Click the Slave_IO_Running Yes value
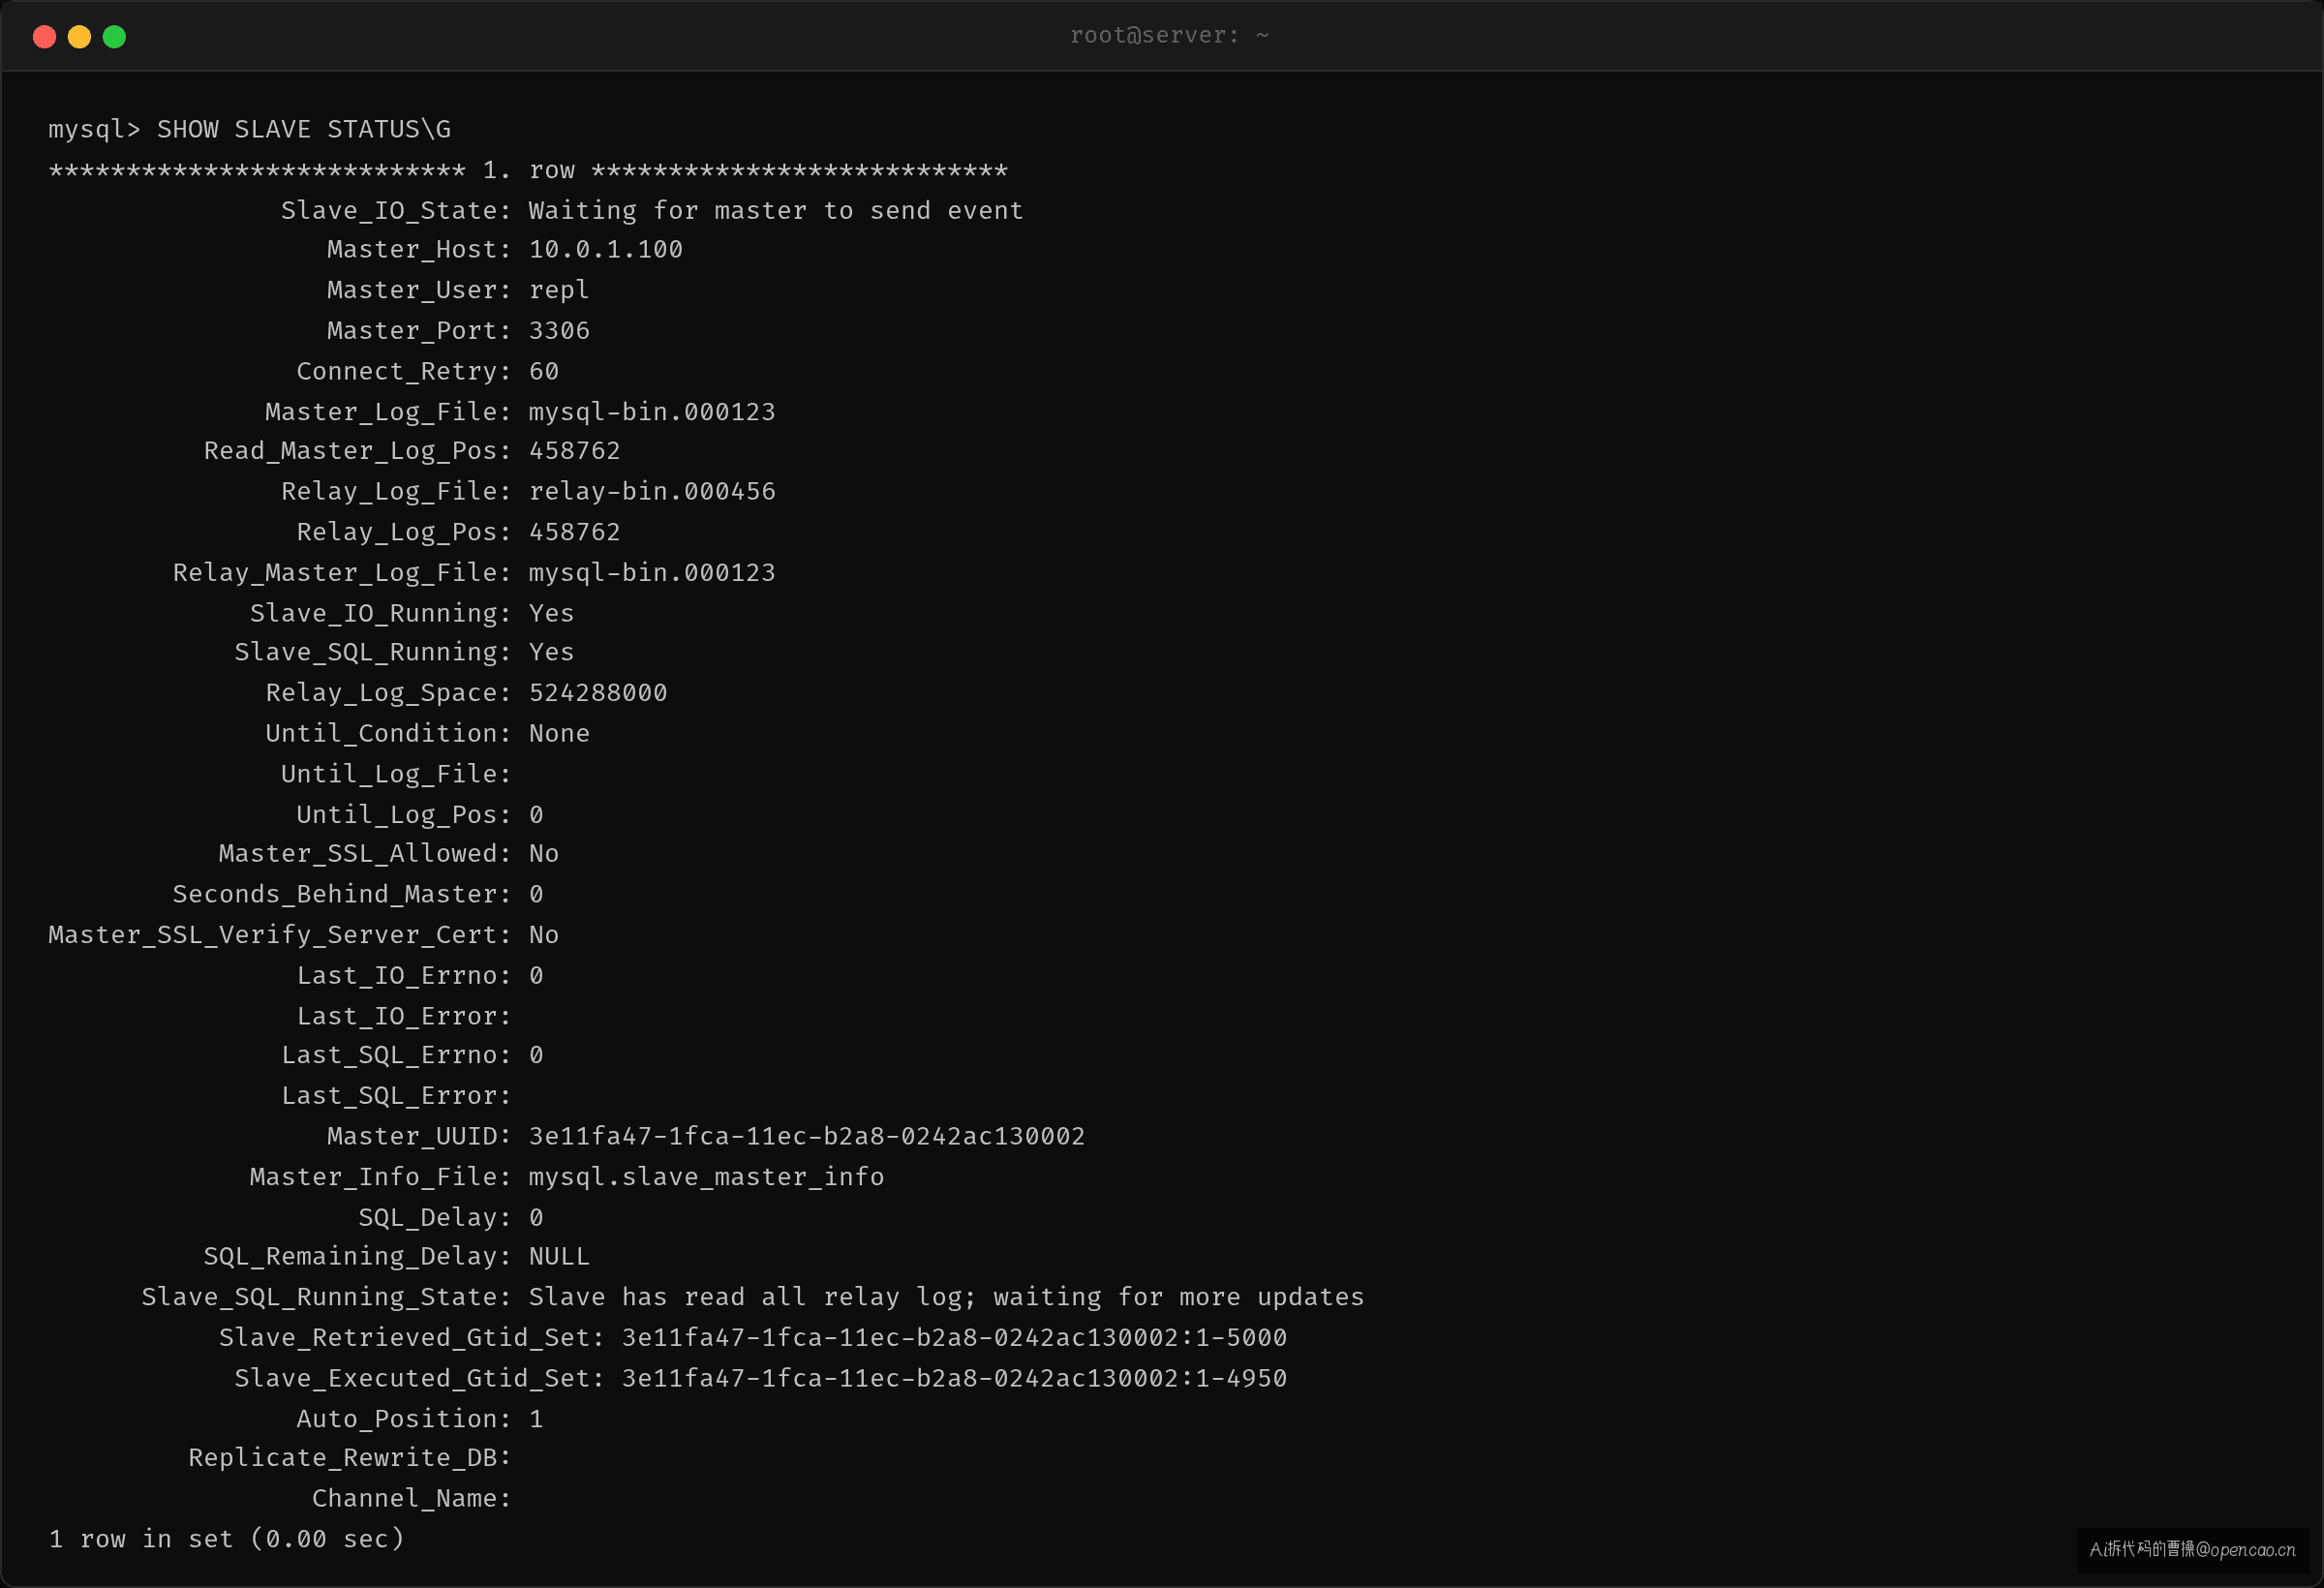This screenshot has width=2324, height=1588. pyautogui.click(x=551, y=613)
